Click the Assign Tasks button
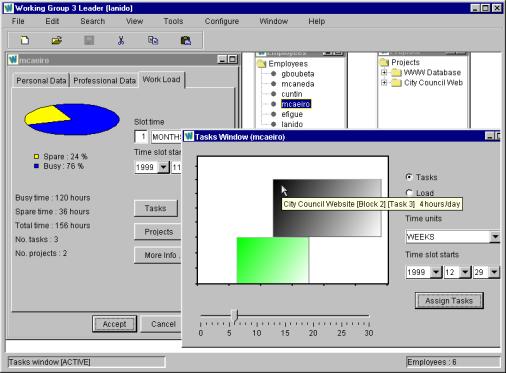This screenshot has height=373, width=506. click(x=449, y=301)
